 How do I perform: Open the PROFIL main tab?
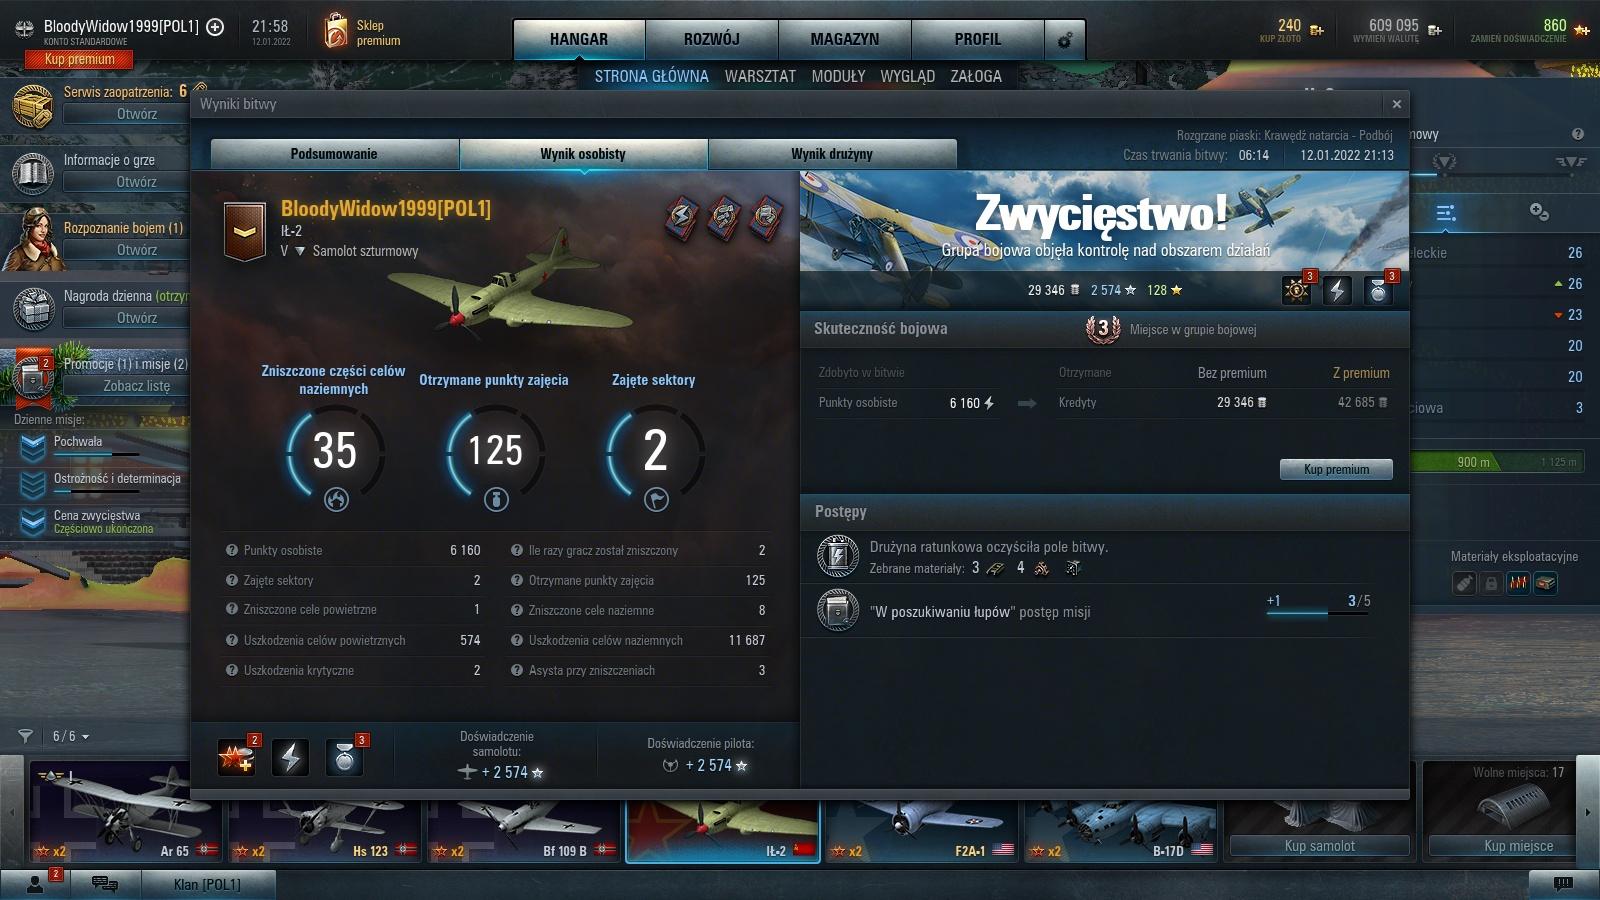point(978,40)
